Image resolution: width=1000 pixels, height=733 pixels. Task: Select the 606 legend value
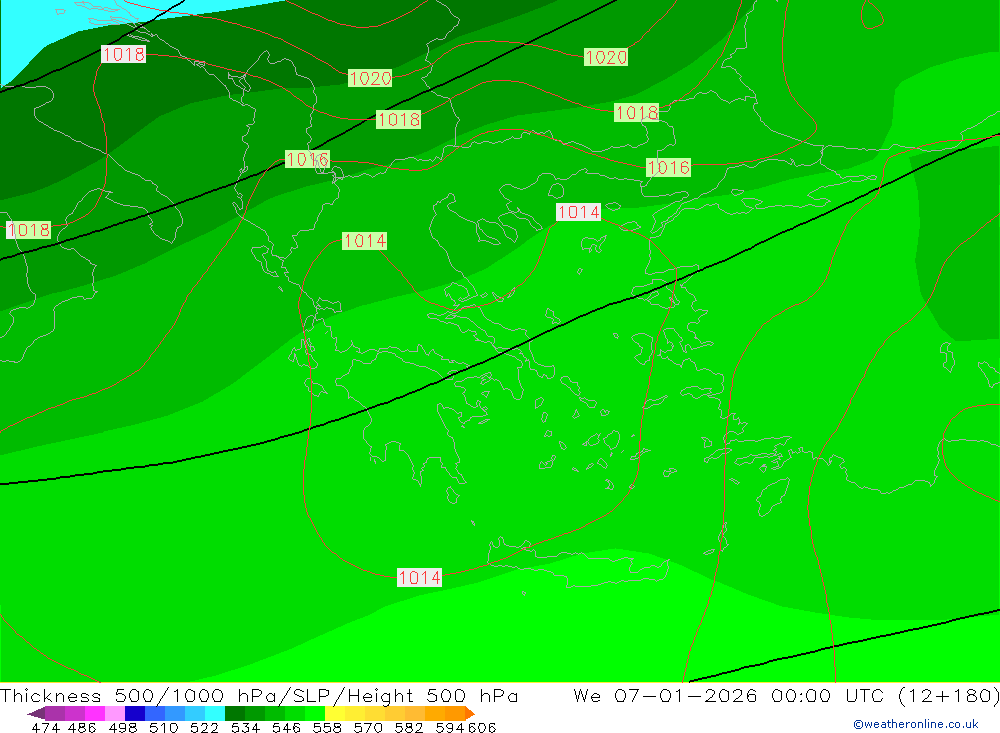coord(482,727)
